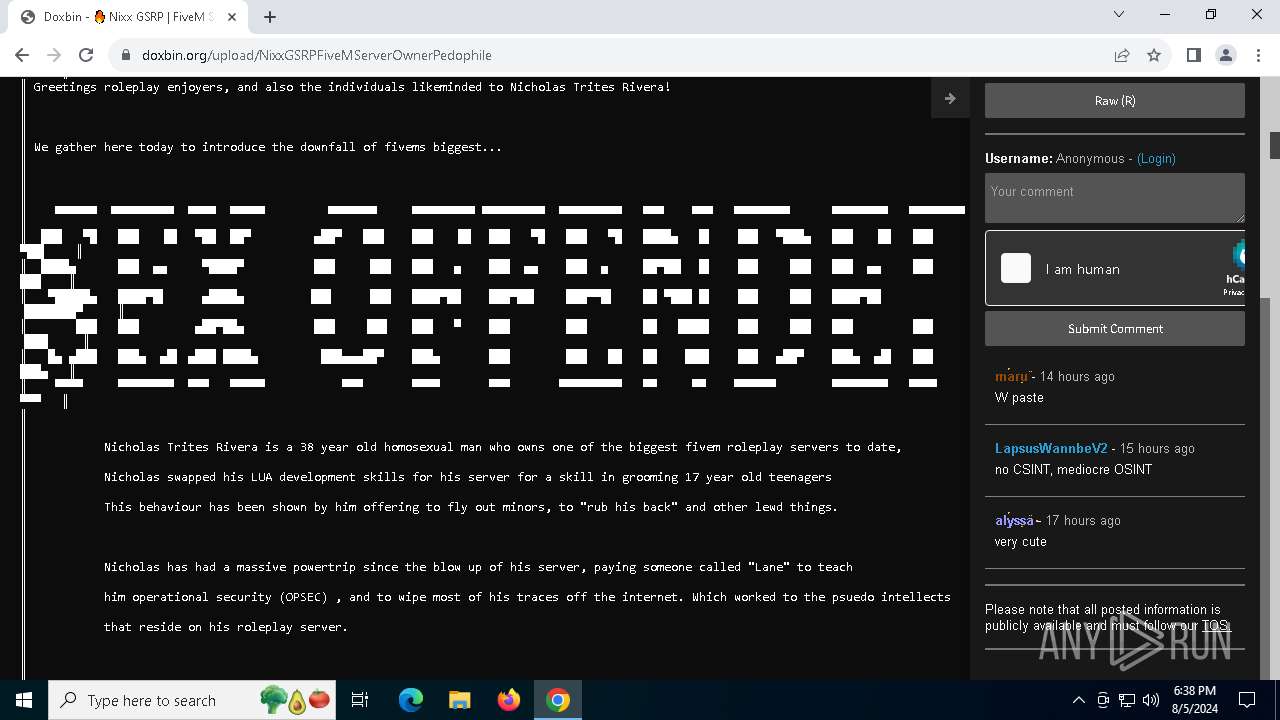This screenshot has height=720, width=1280.
Task: Open the Windows Start menu
Action: pyautogui.click(x=23, y=700)
